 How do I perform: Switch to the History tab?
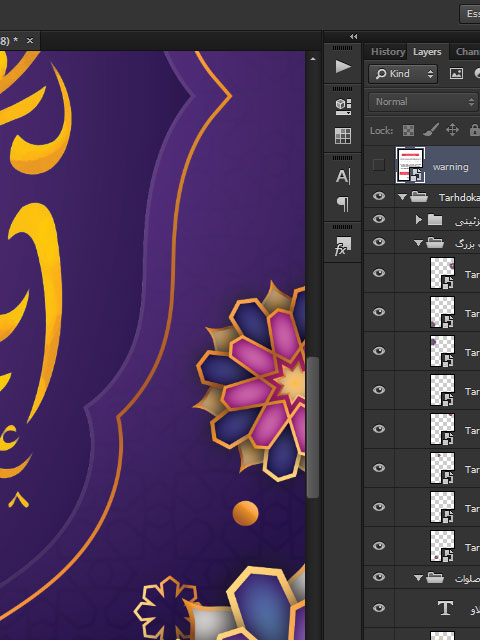388,52
